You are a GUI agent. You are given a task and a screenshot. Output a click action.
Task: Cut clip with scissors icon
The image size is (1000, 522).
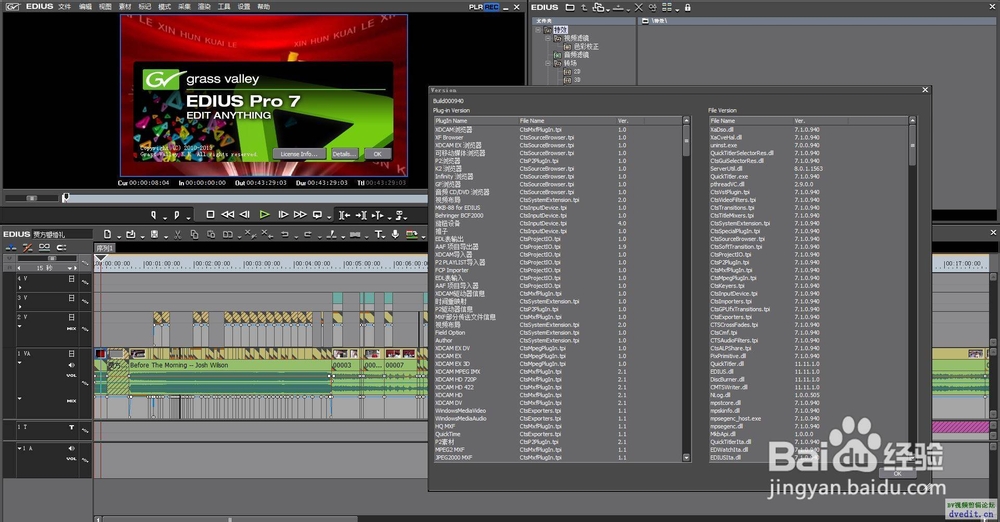(x=178, y=235)
